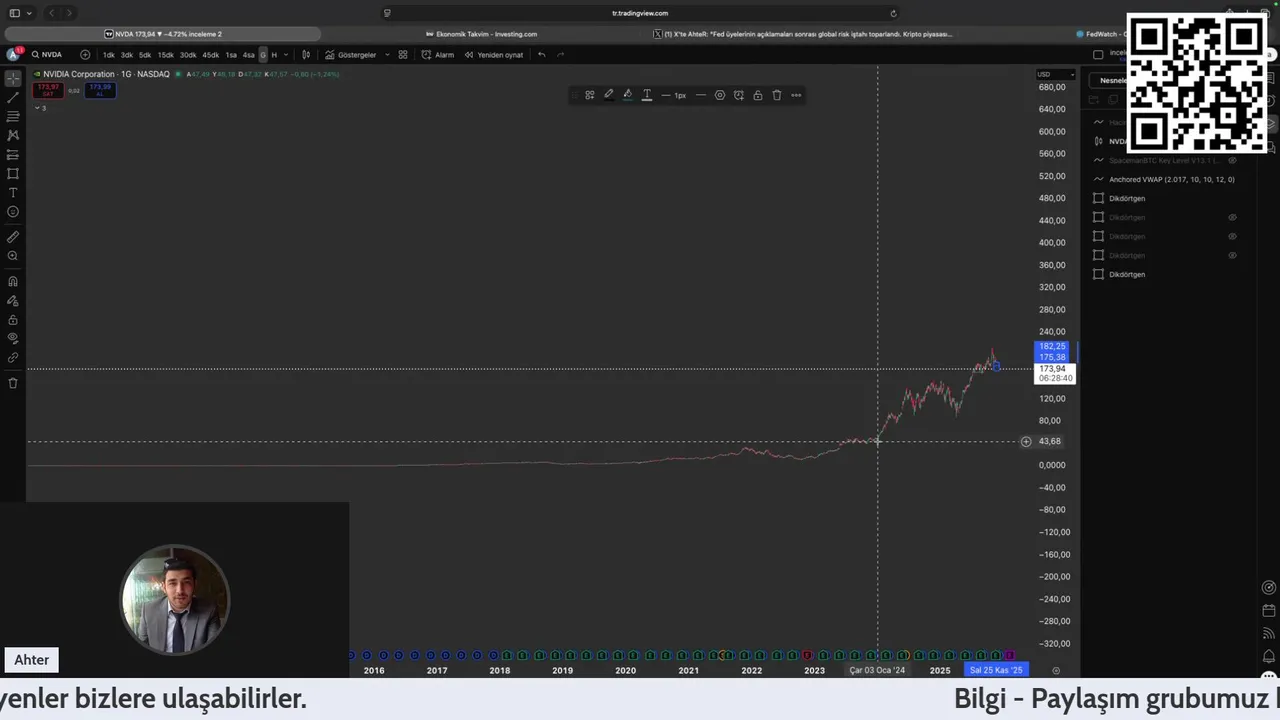Select the 1dk timeframe
1280x720 pixels.
[x=108, y=55]
